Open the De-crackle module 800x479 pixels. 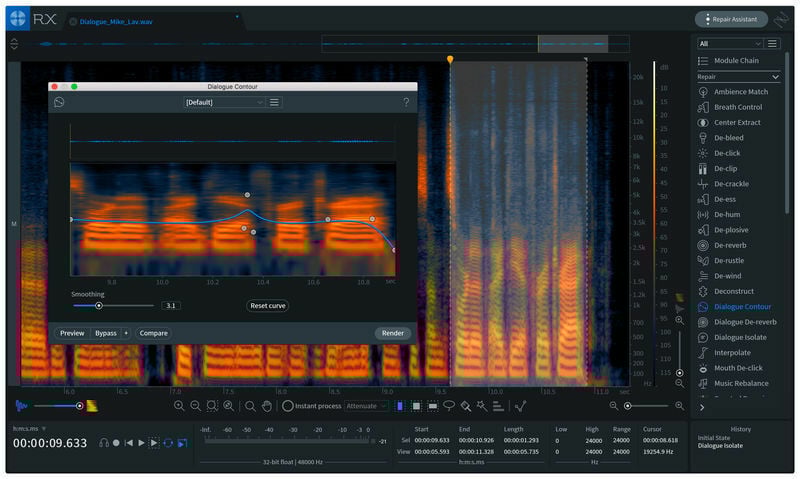click(x=723, y=184)
